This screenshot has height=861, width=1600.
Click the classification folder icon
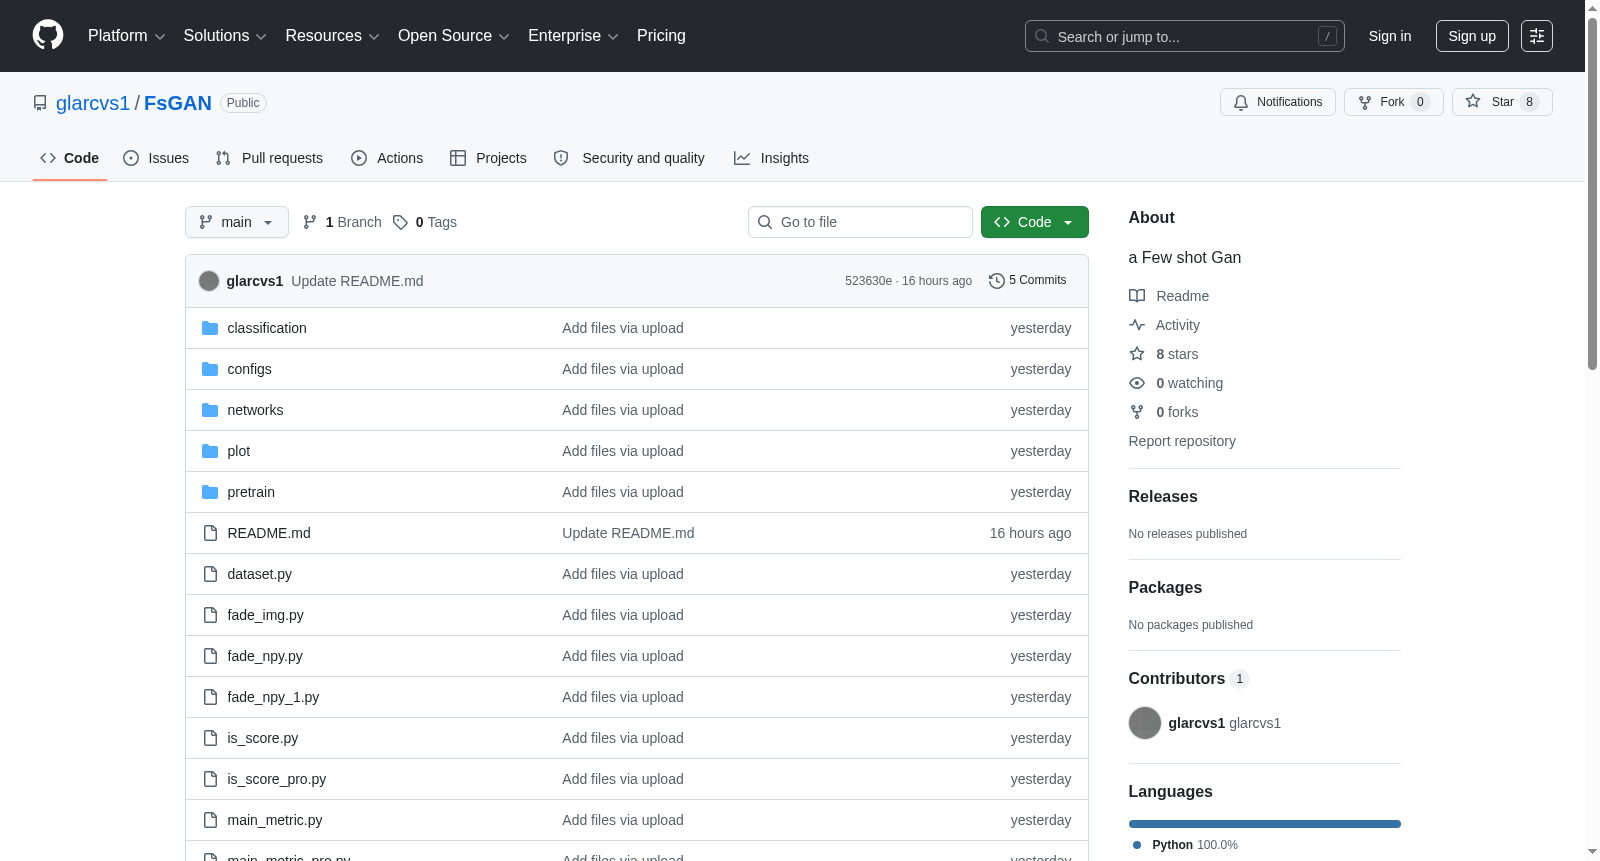210,328
